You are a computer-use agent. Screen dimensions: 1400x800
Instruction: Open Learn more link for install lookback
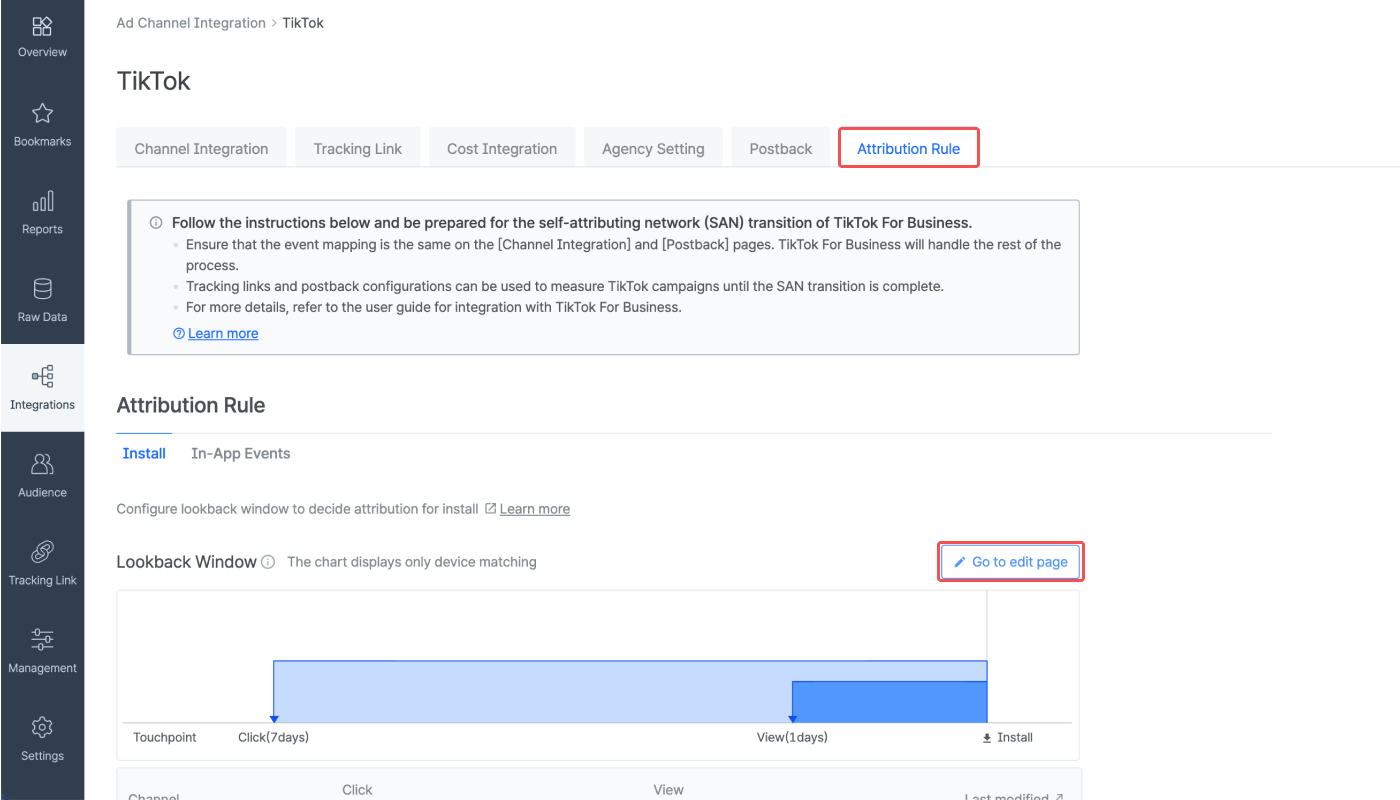535,509
